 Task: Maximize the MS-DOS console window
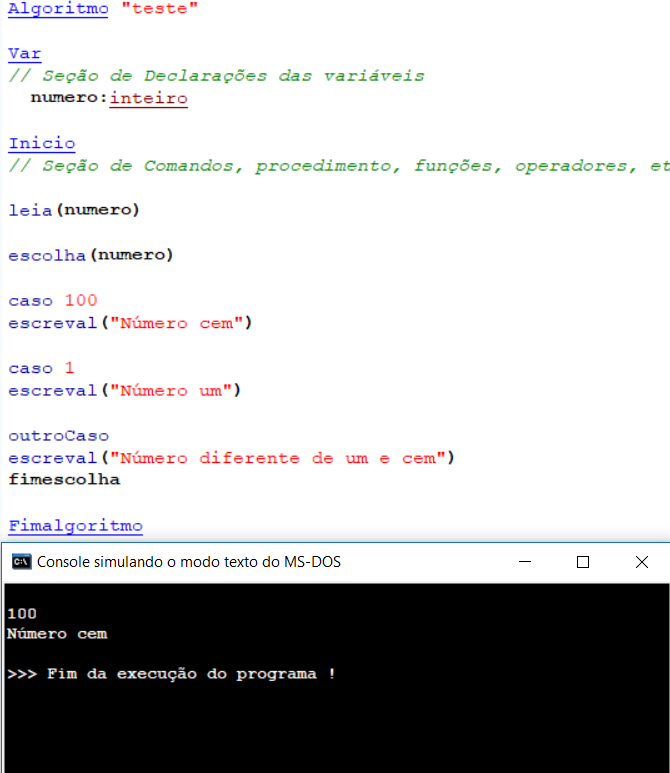583,562
